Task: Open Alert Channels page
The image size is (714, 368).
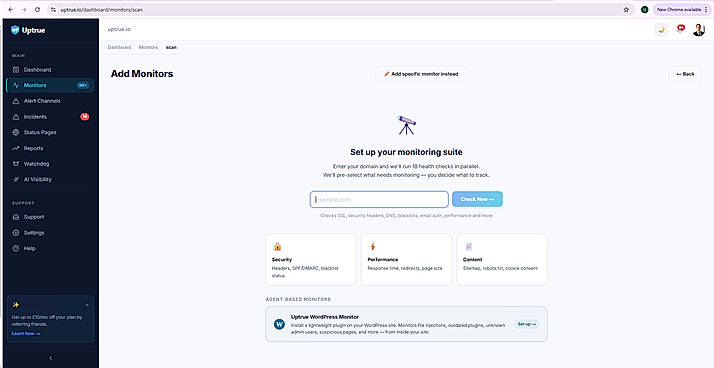Action: coord(50,101)
